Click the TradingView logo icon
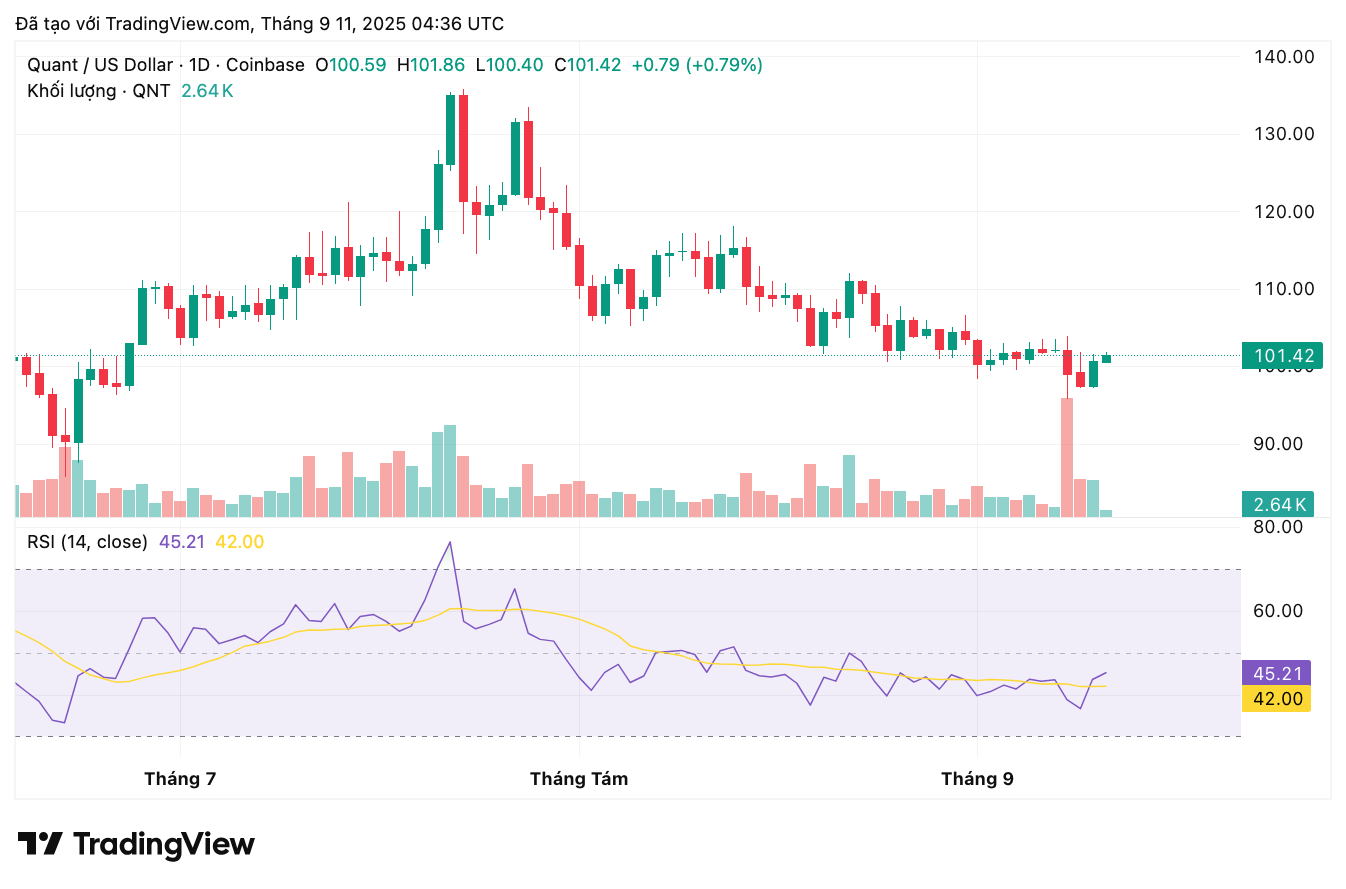 (x=41, y=844)
